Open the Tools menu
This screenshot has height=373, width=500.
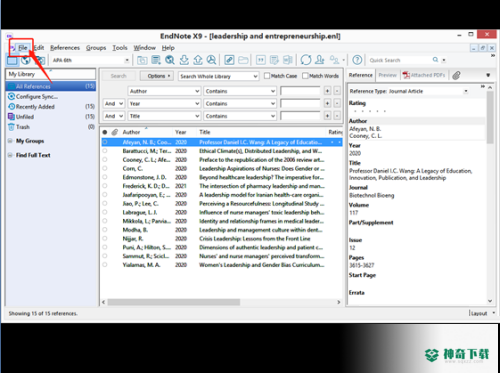[120, 48]
